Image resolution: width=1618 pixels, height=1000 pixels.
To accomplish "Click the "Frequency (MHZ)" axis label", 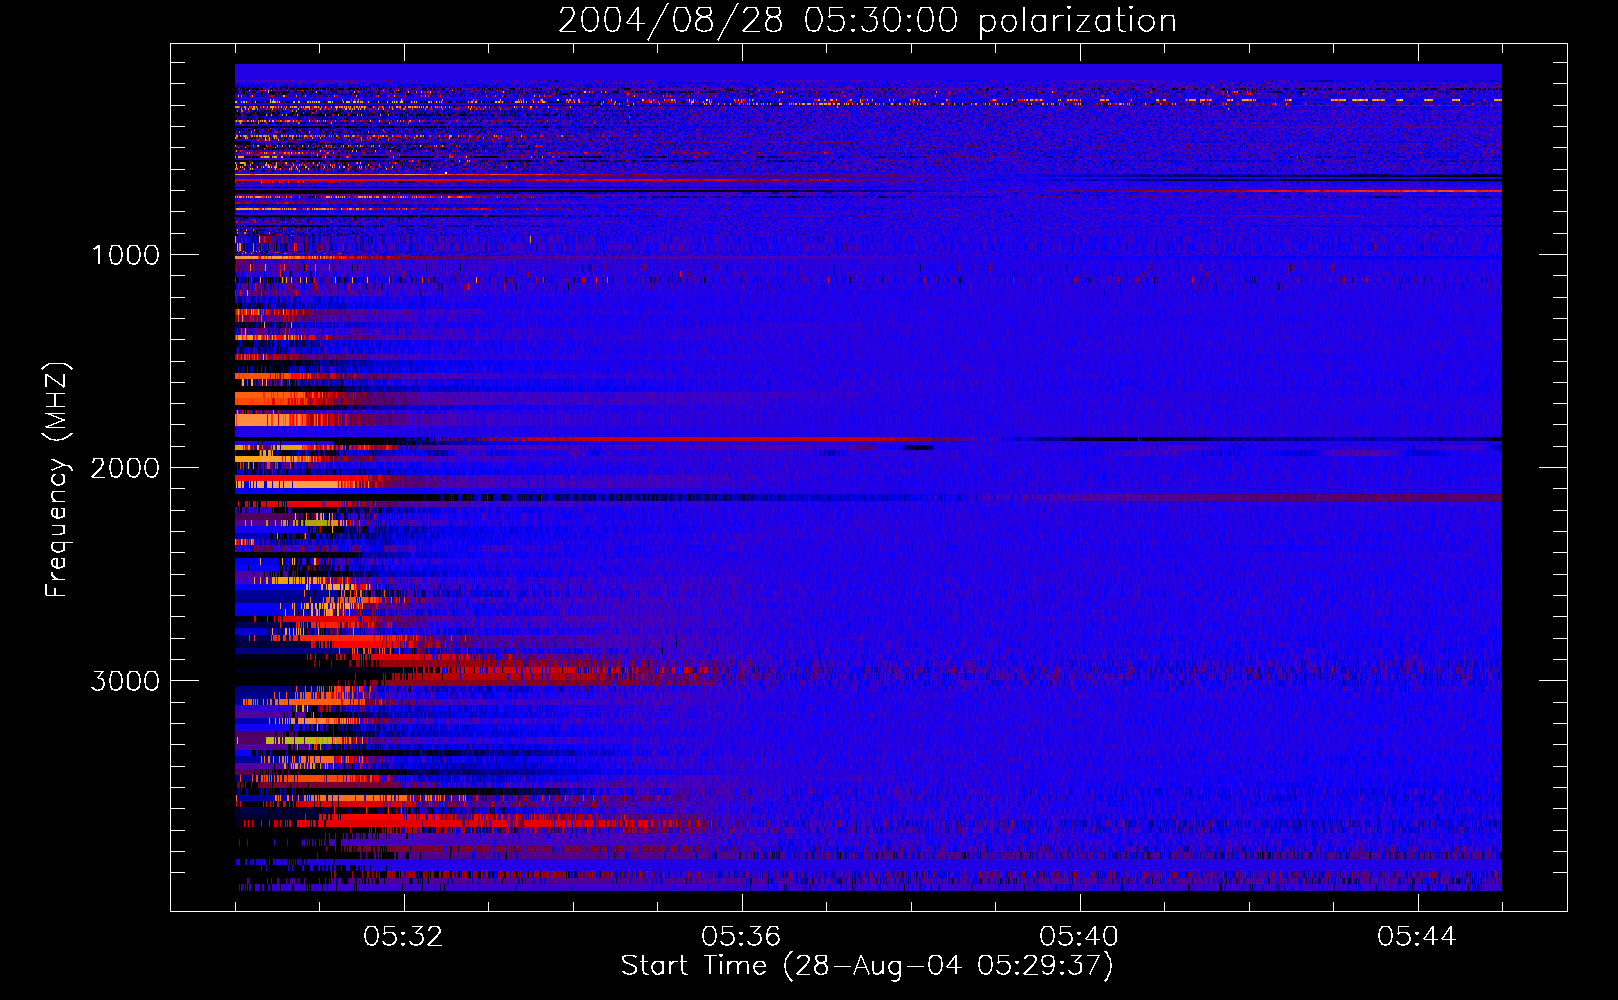I will 58,480.
